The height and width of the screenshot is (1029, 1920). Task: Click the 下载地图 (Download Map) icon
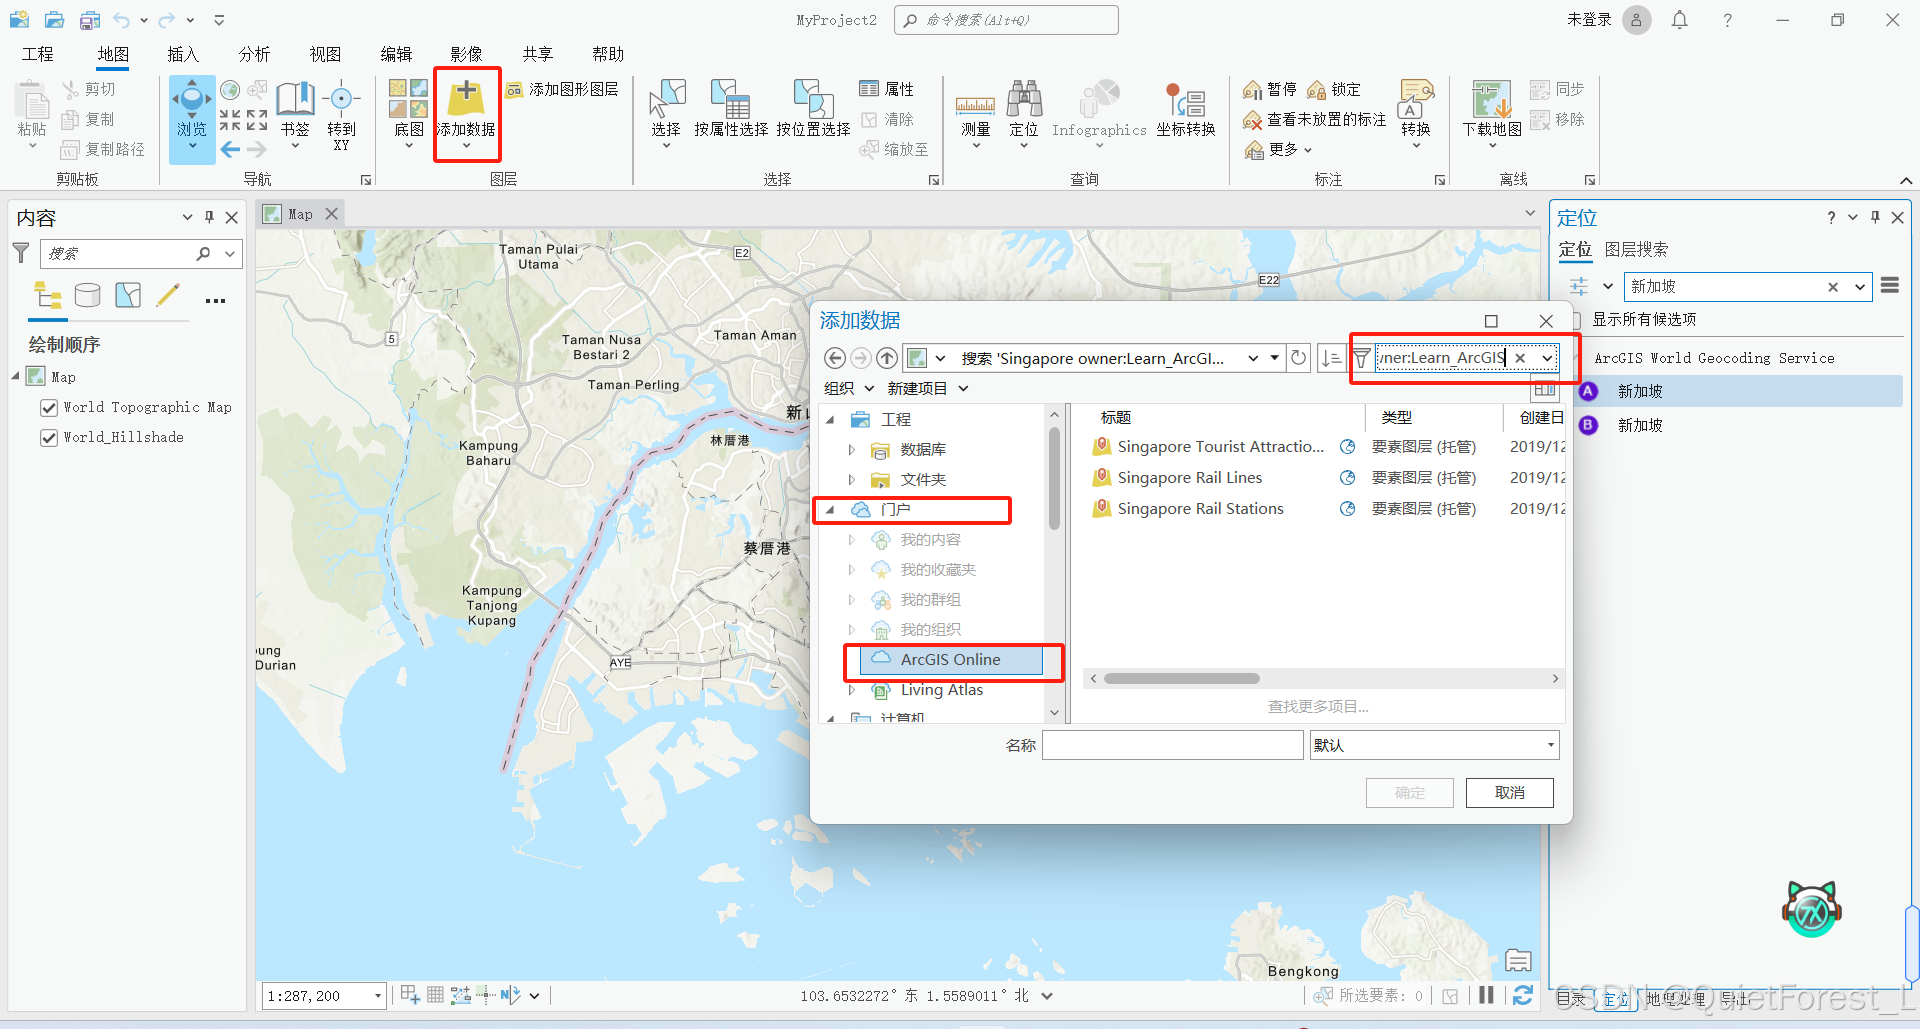[x=1491, y=99]
